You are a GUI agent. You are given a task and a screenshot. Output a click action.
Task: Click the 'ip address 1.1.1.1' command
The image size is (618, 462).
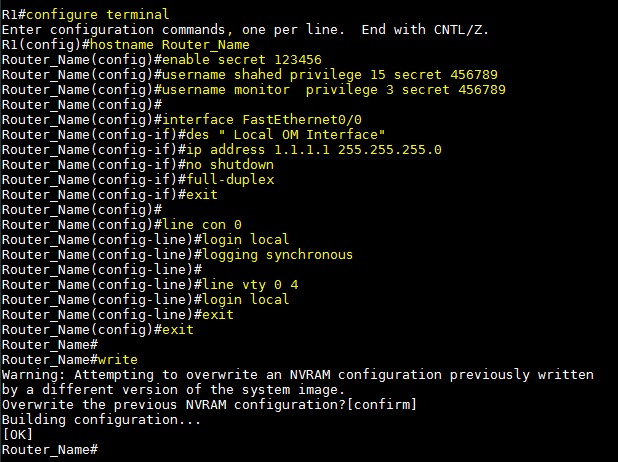(x=314, y=149)
